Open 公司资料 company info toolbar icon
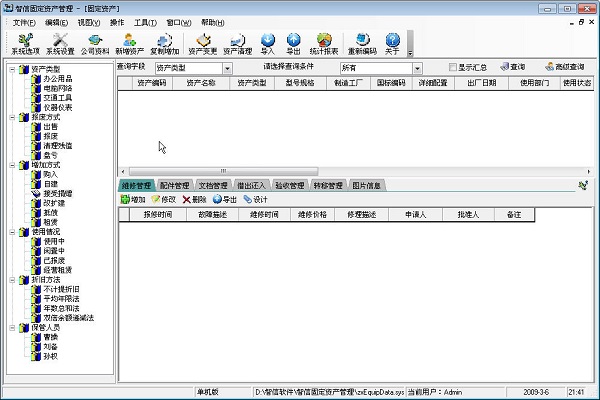 point(95,44)
